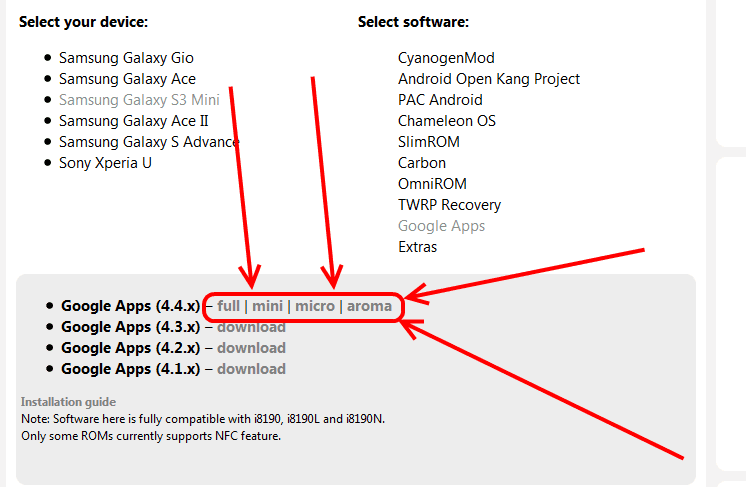The height and width of the screenshot is (487, 746).
Task: Pick Samsung Galaxy S Advance
Action: (149, 142)
